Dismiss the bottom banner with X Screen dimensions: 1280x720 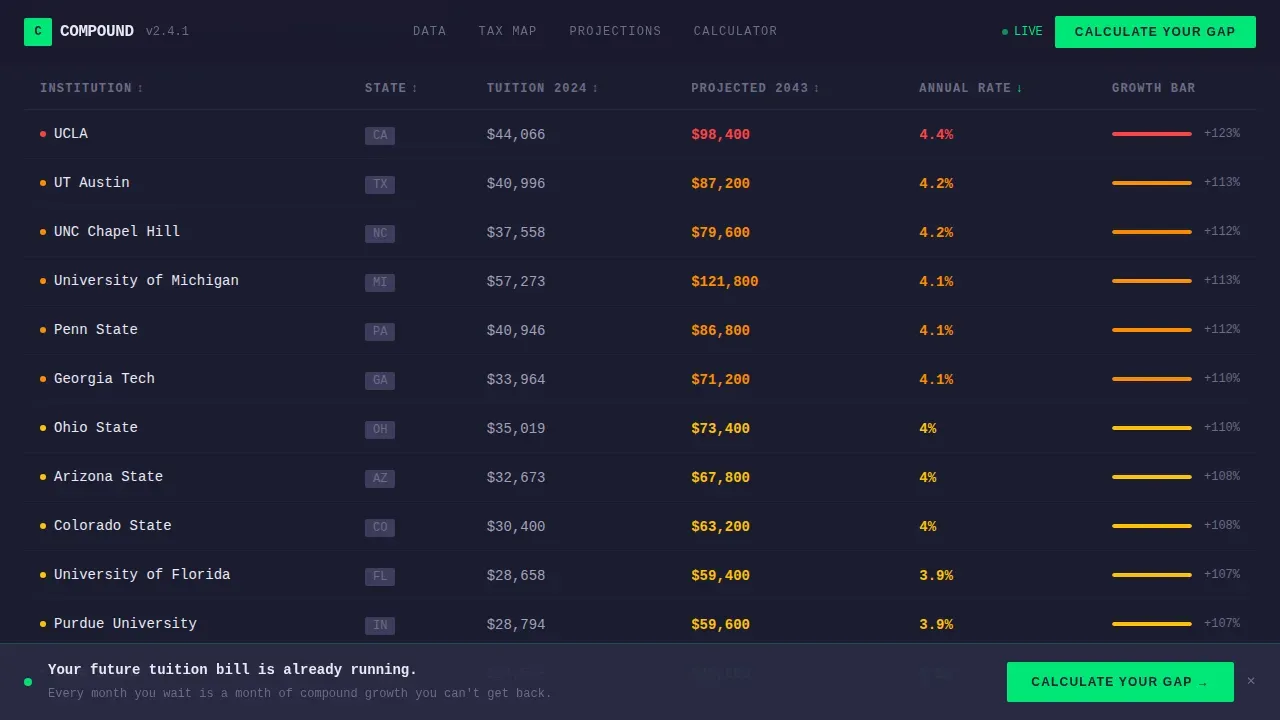[x=1250, y=681]
